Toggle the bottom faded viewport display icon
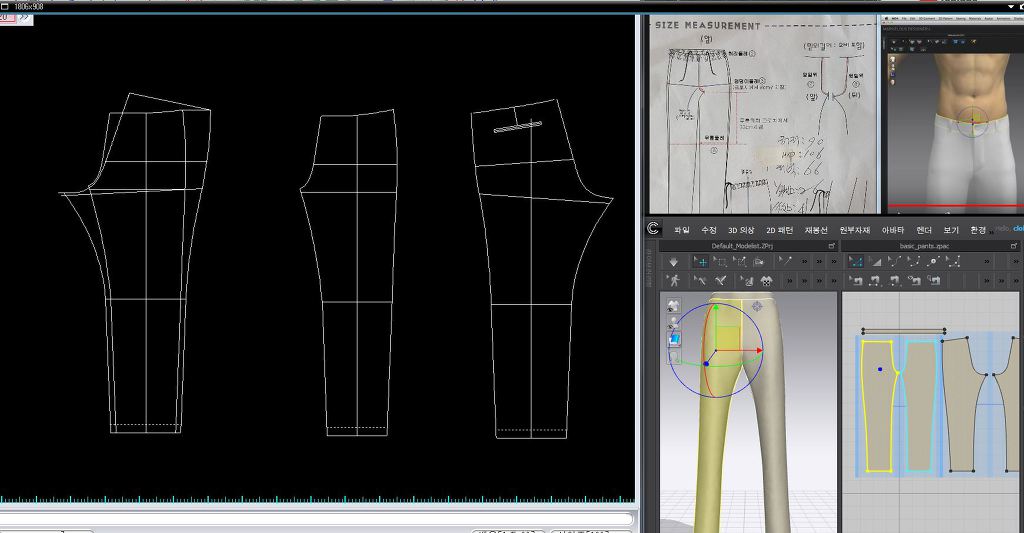1024x533 pixels. (673, 357)
